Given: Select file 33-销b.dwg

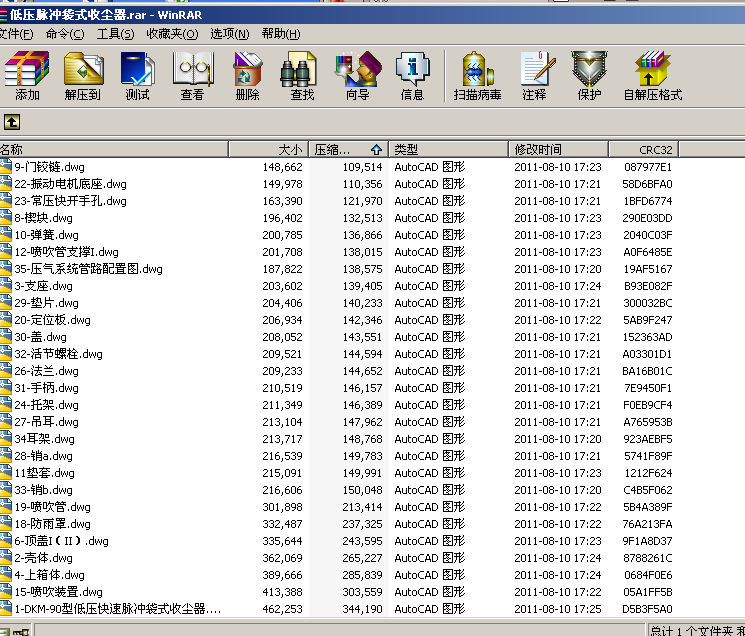Looking at the screenshot, I should (44, 490).
